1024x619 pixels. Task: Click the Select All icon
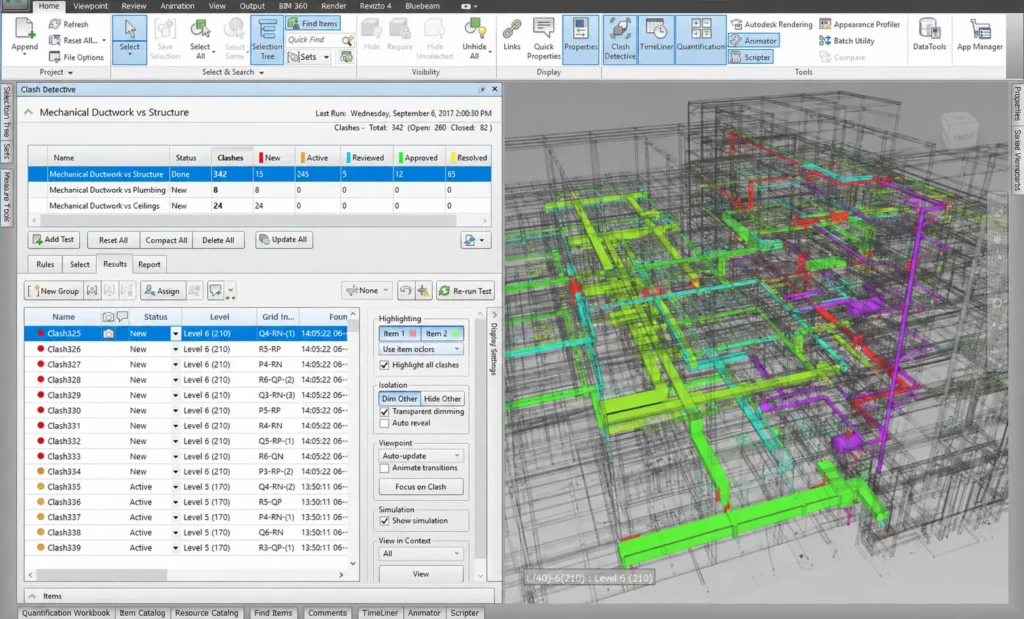pyautogui.click(x=200, y=30)
